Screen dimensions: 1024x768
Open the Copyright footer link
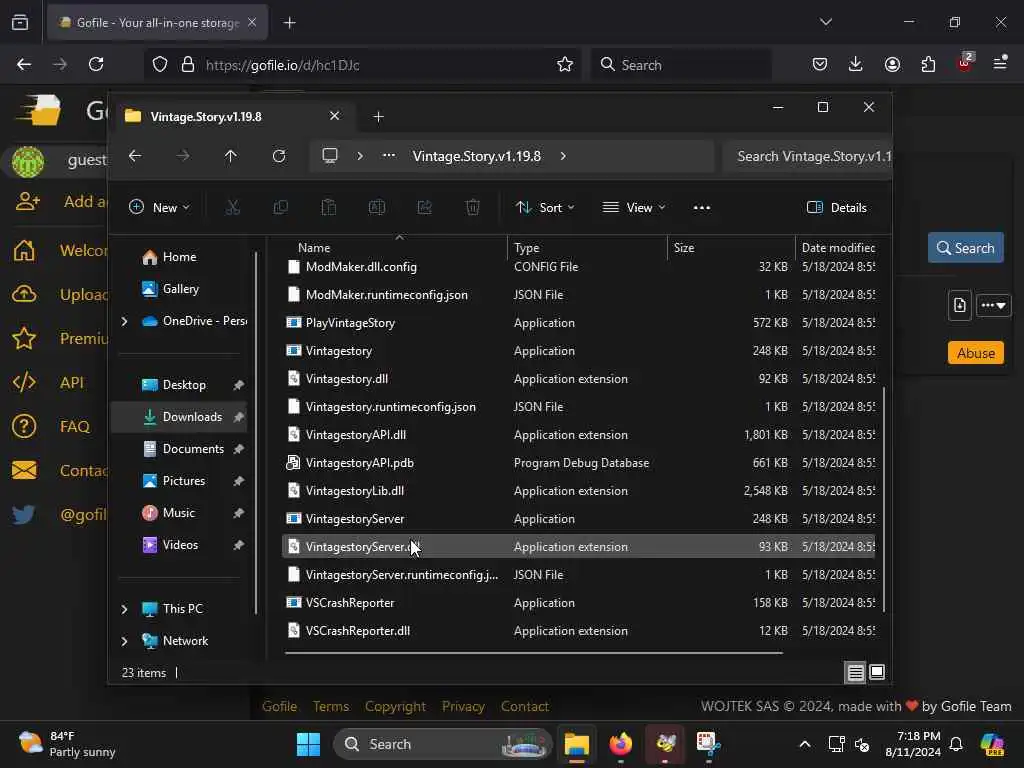395,706
